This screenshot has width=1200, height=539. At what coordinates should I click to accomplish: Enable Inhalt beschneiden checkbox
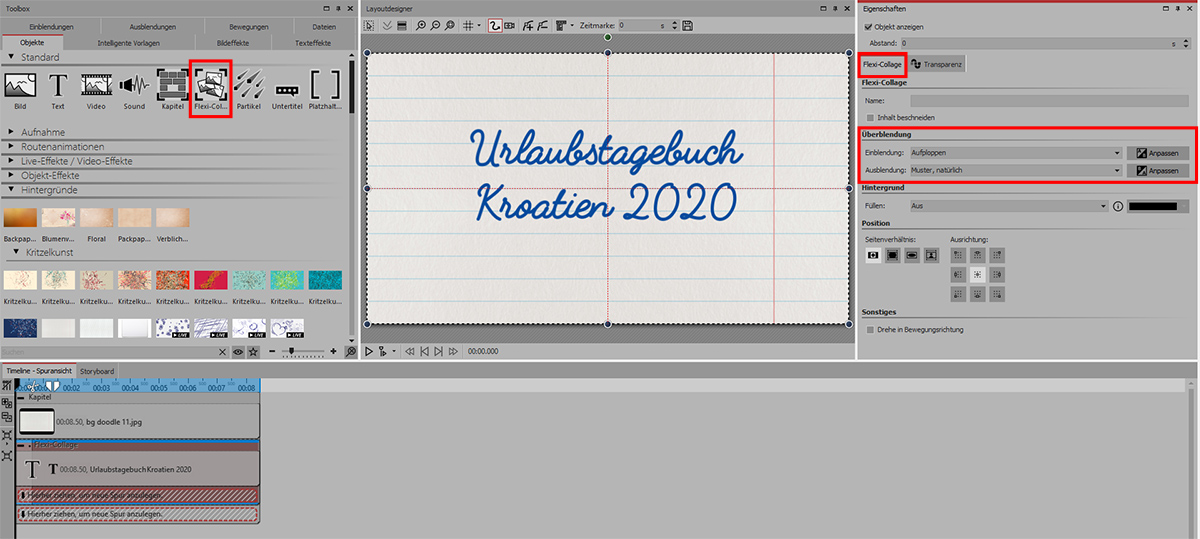[x=870, y=117]
